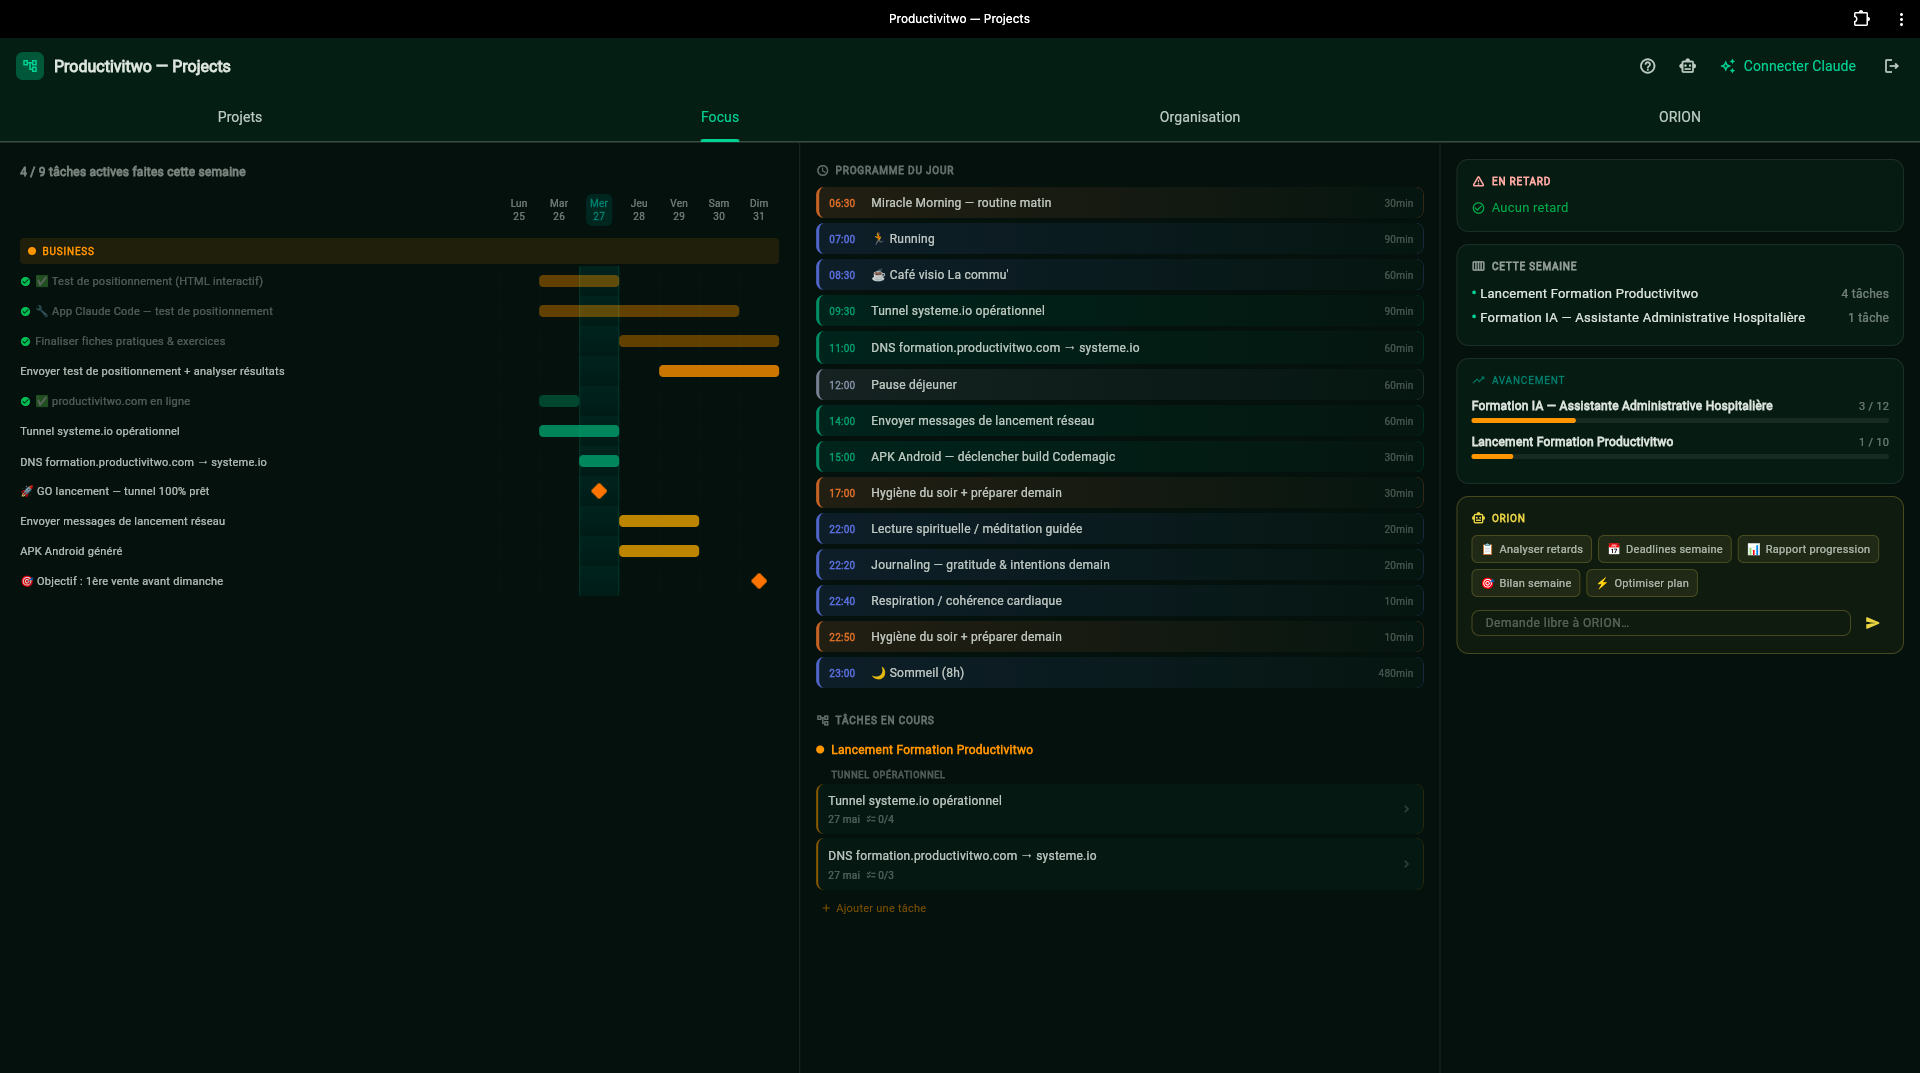Click the ORION panel robot icon
Viewport: 1920px width, 1073px height.
pyautogui.click(x=1478, y=518)
